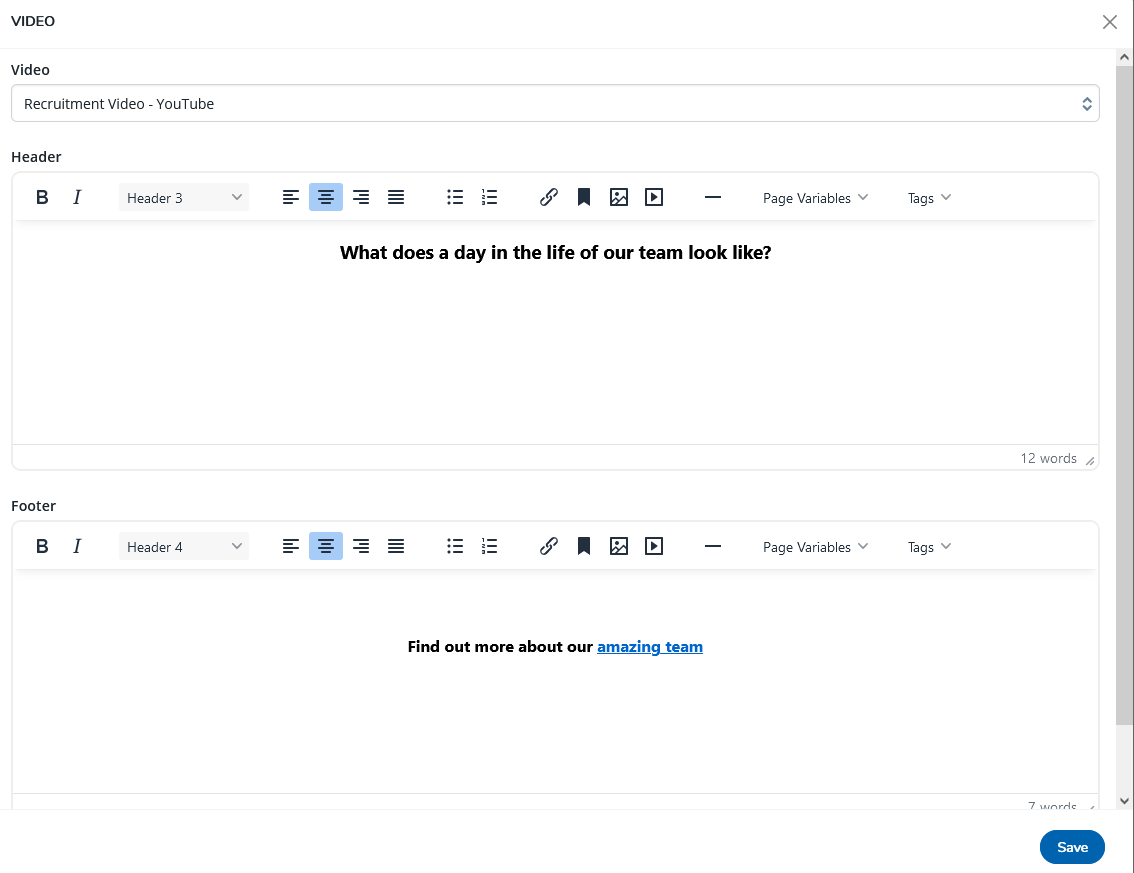
Task: Apply bullet list in the Header editor
Action: [455, 197]
